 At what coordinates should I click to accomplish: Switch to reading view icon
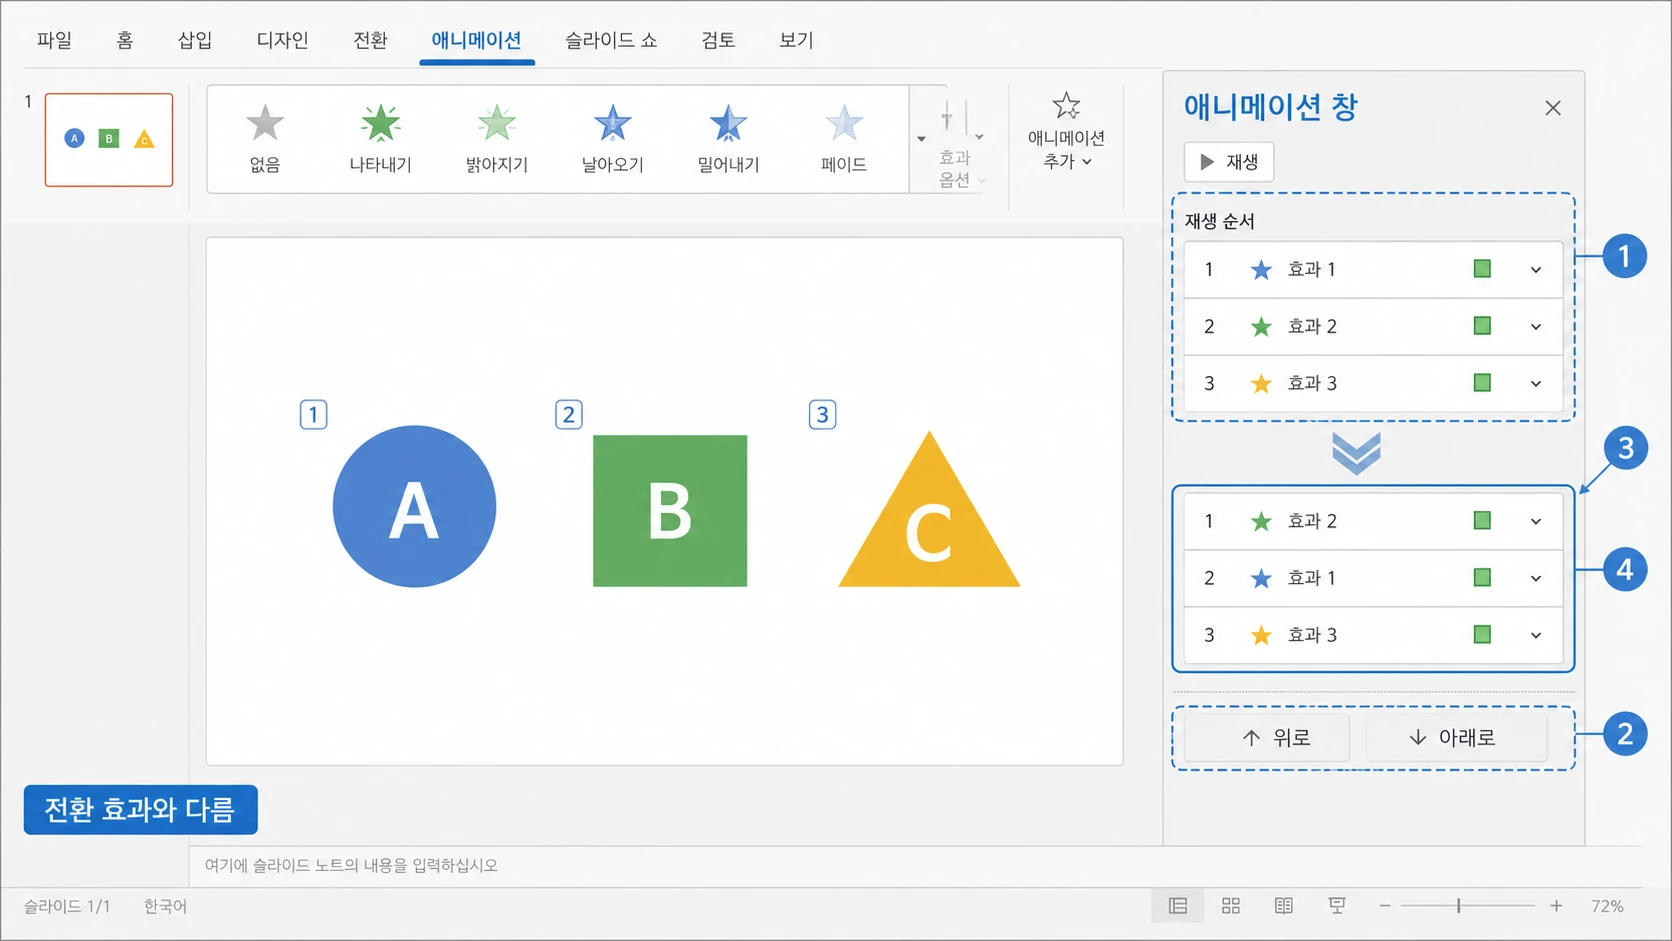click(1284, 906)
